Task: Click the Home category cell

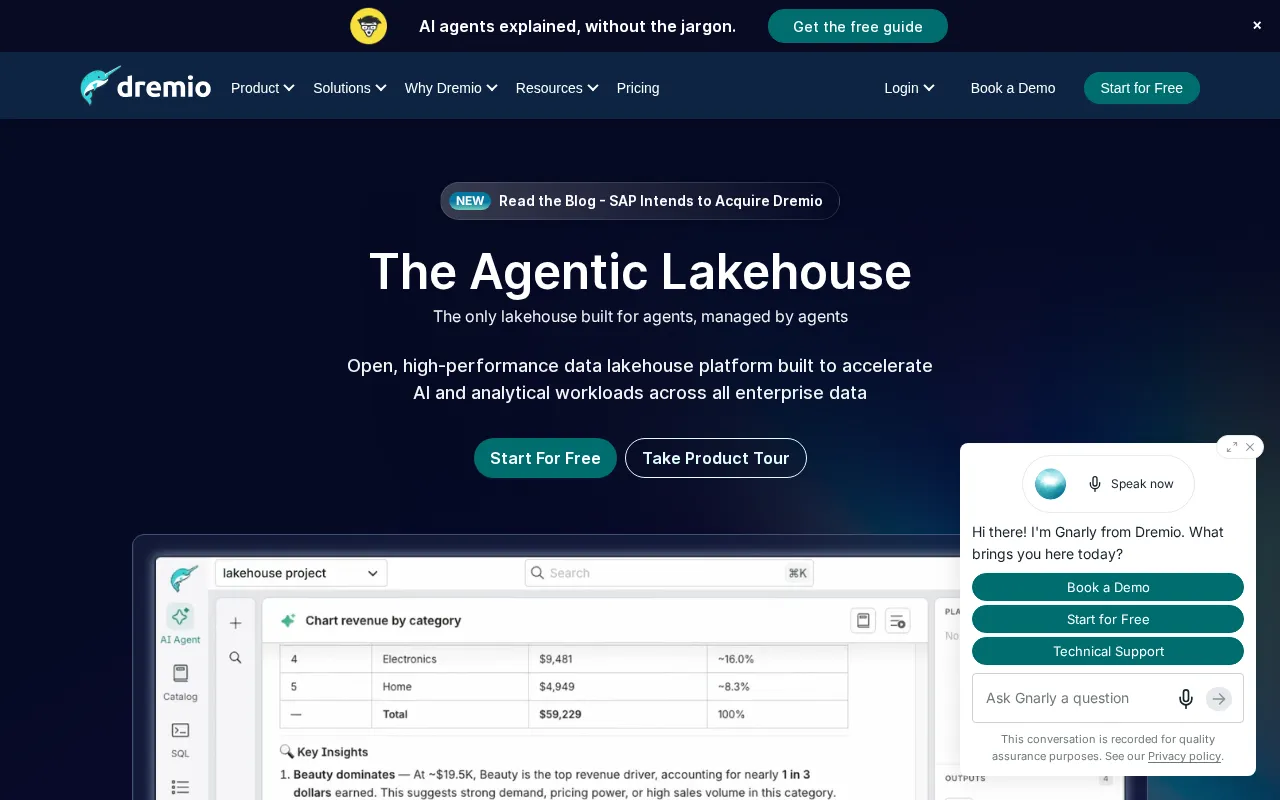Action: (451, 687)
